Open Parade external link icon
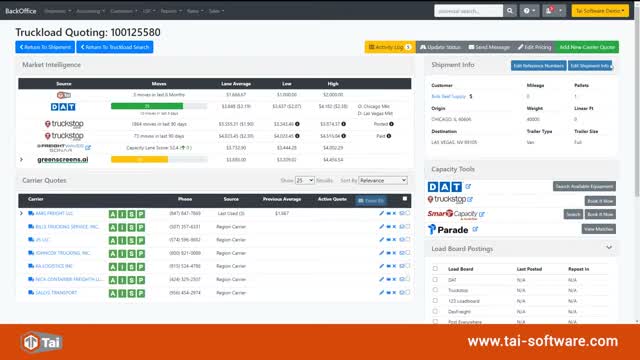Viewport: 640px width, 360px height. [x=475, y=229]
